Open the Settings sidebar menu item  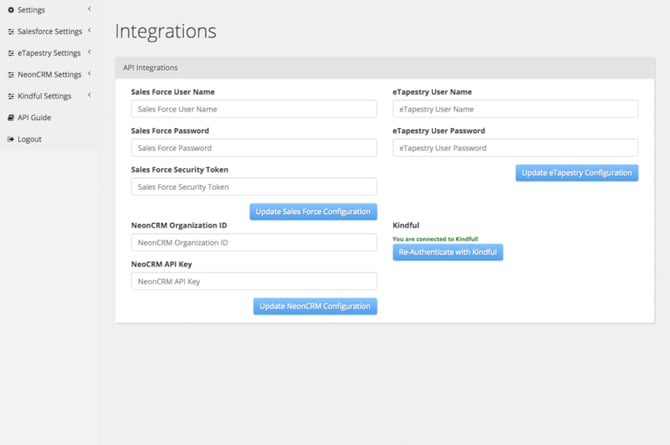pos(49,10)
